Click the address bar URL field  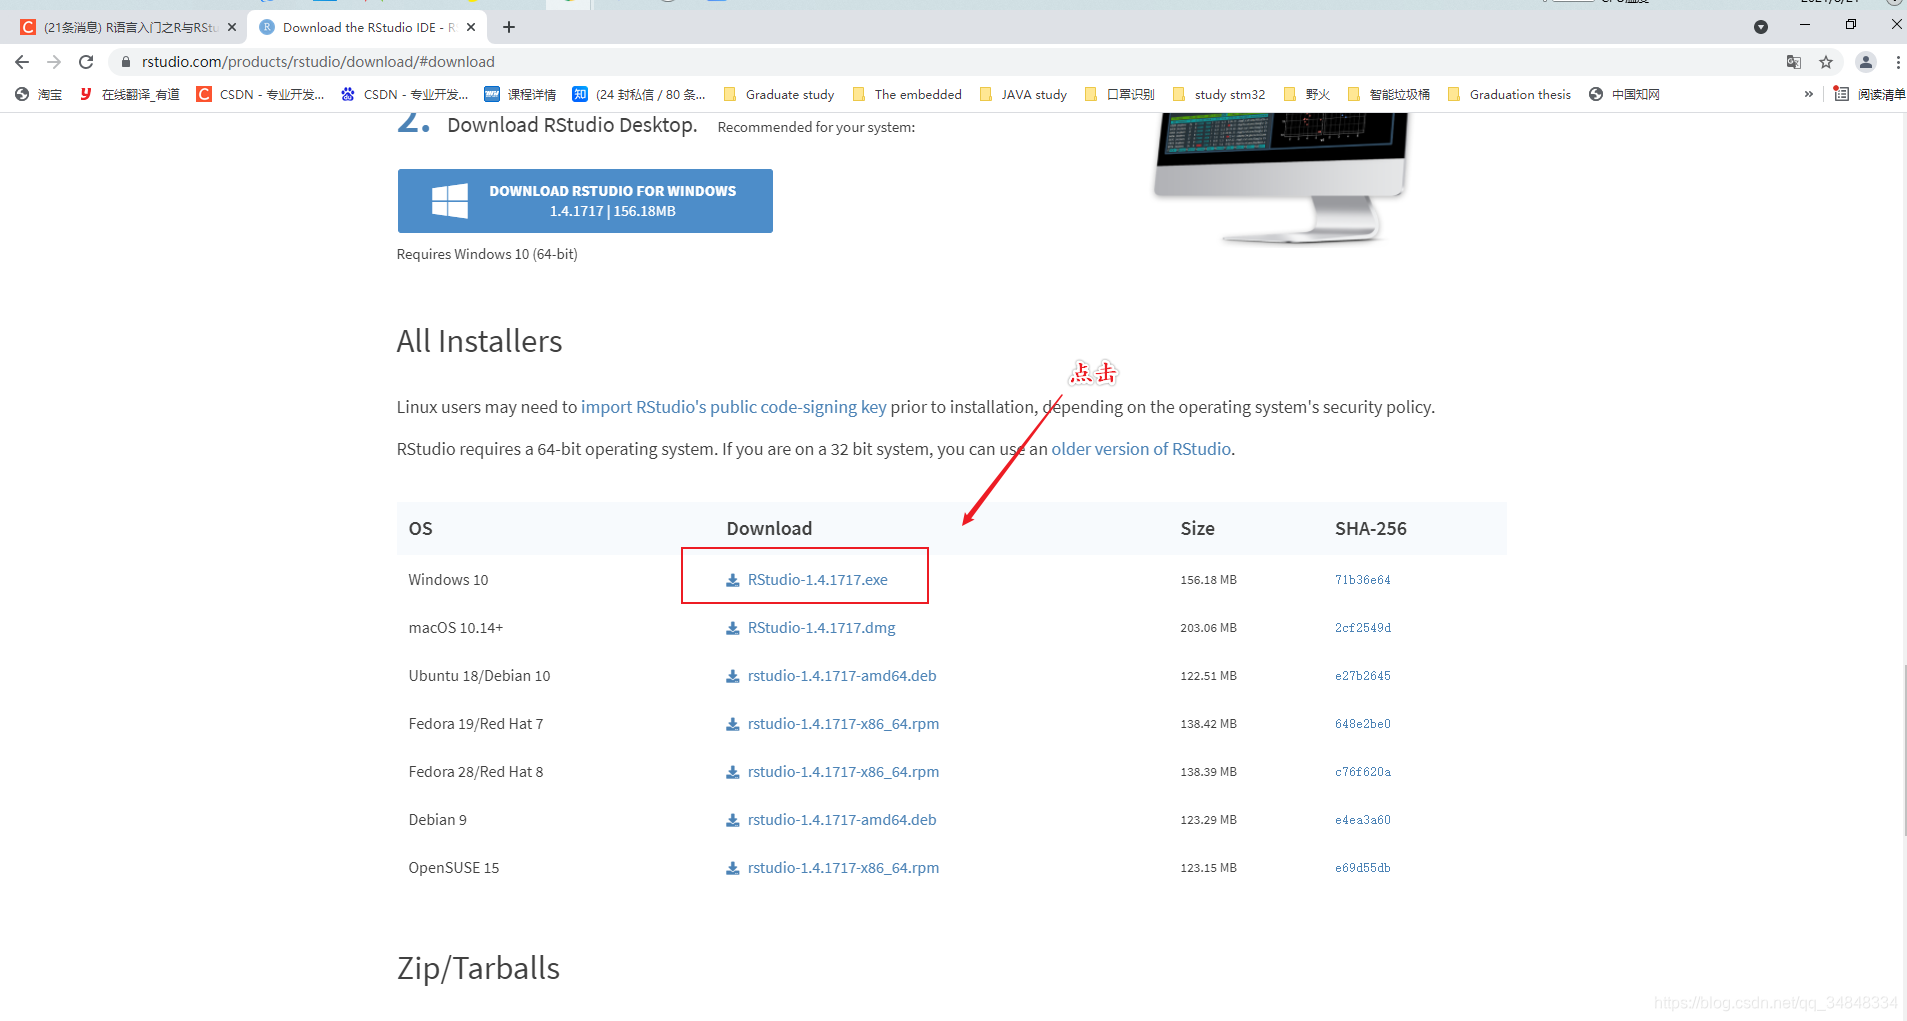[940, 62]
